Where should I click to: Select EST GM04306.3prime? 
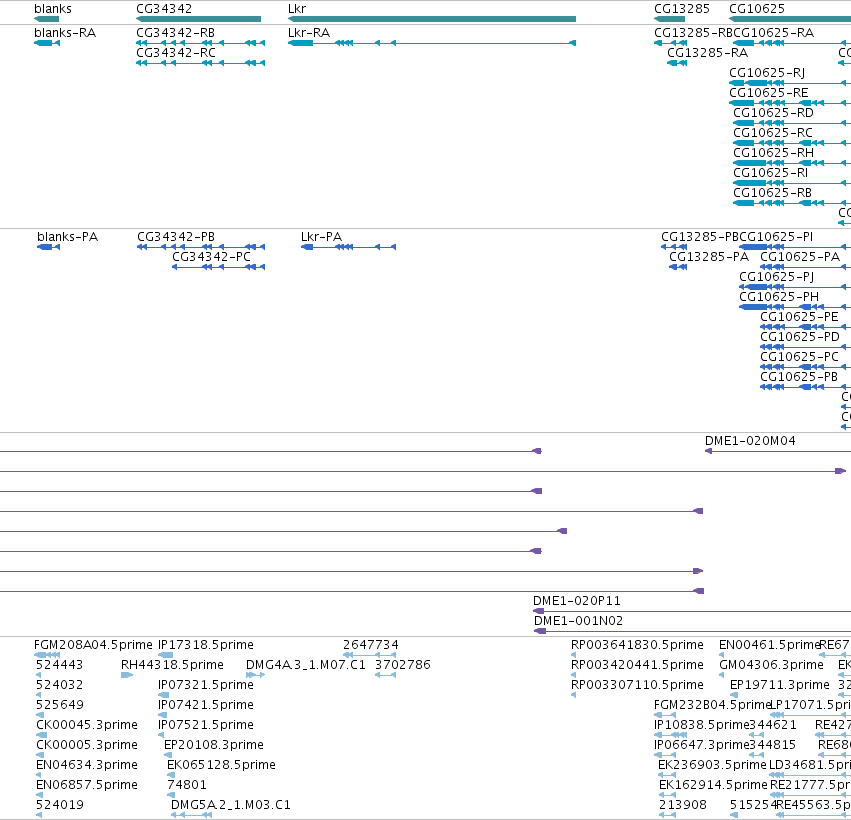pos(771,665)
